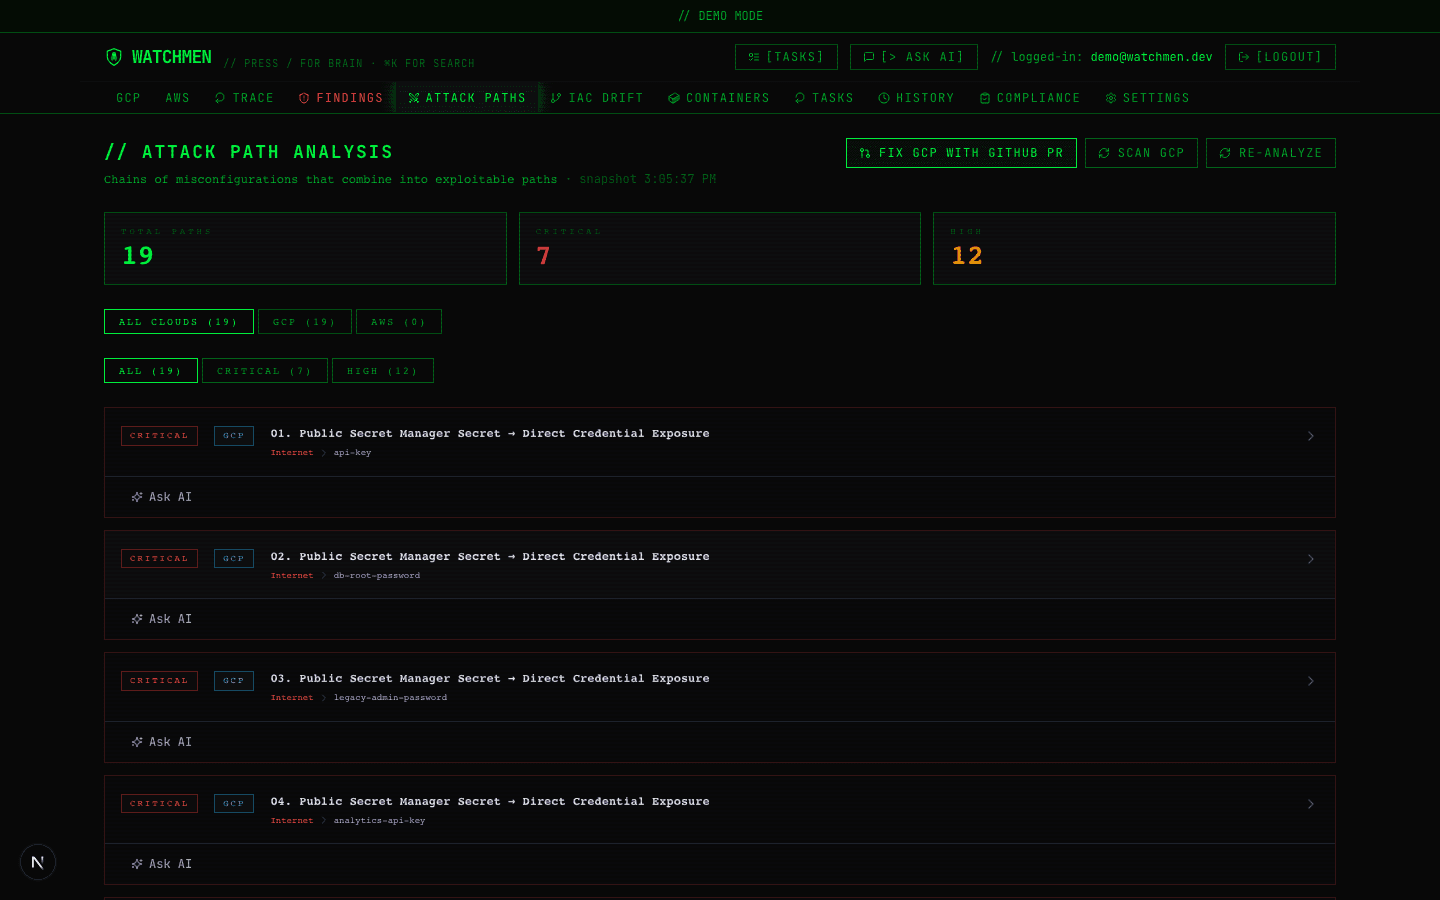
Task: Click the critical count card showing 7
Action: (720, 248)
